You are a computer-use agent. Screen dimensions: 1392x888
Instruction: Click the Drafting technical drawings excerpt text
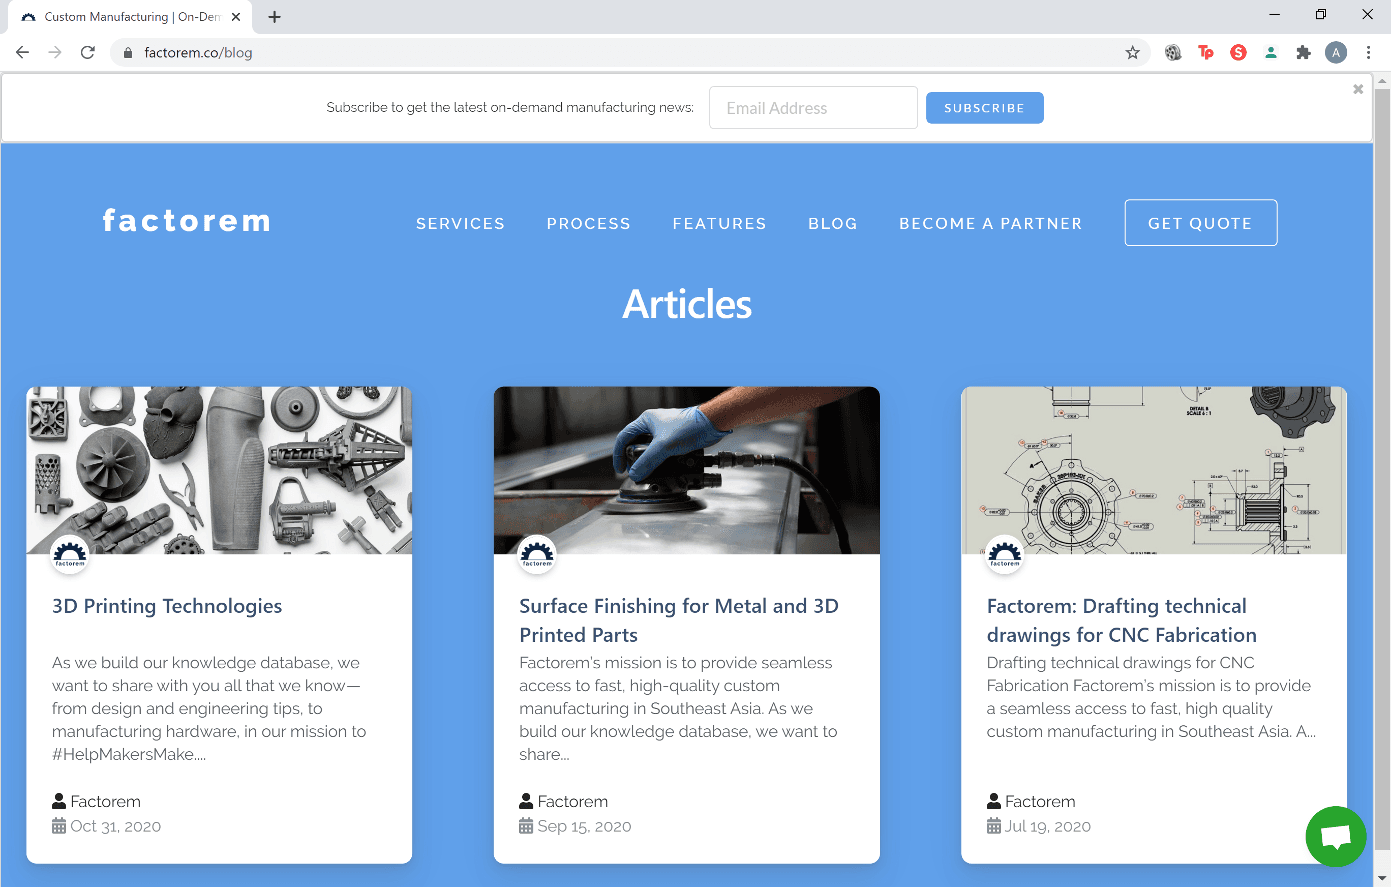(x=1151, y=697)
